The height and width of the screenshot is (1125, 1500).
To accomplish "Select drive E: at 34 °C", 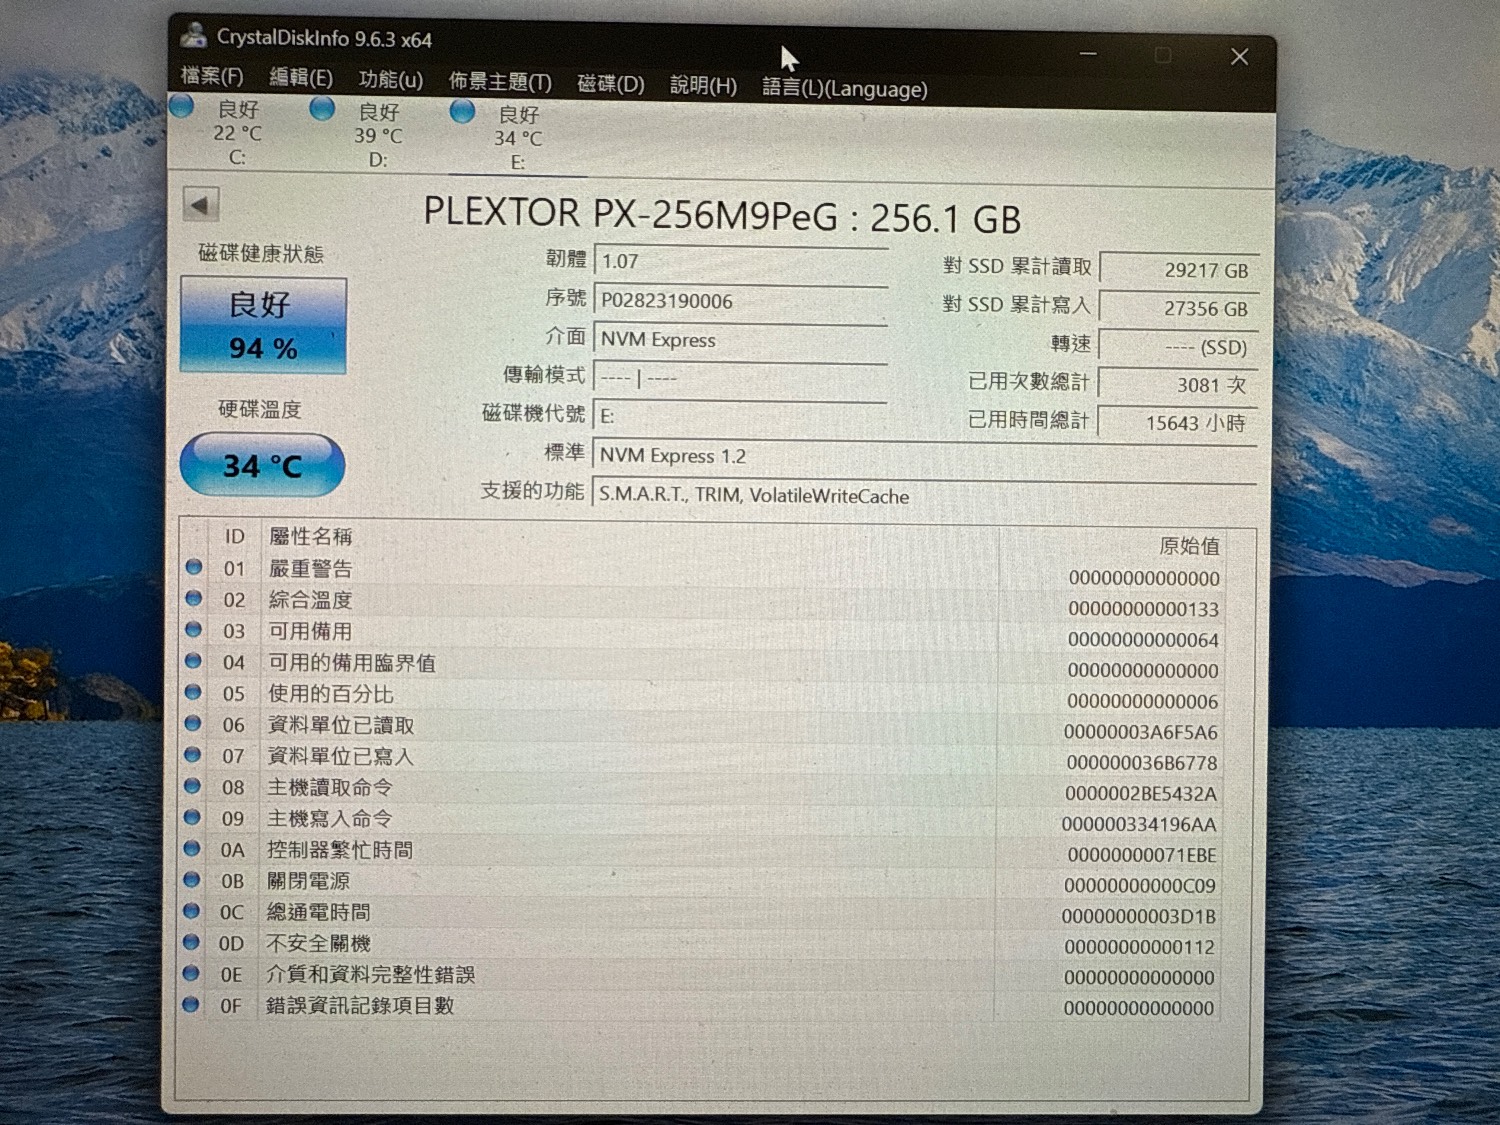I will 518,138.
